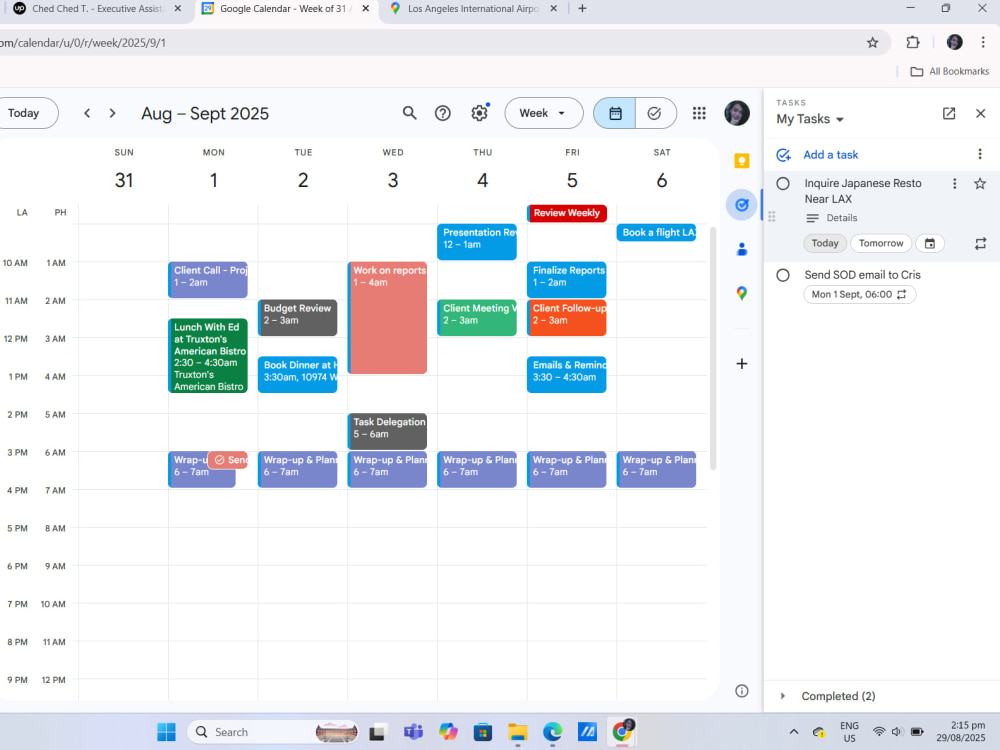This screenshot has width=1000, height=750.
Task: Switch to Los Angeles International Airport tab
Action: pyautogui.click(x=473, y=9)
